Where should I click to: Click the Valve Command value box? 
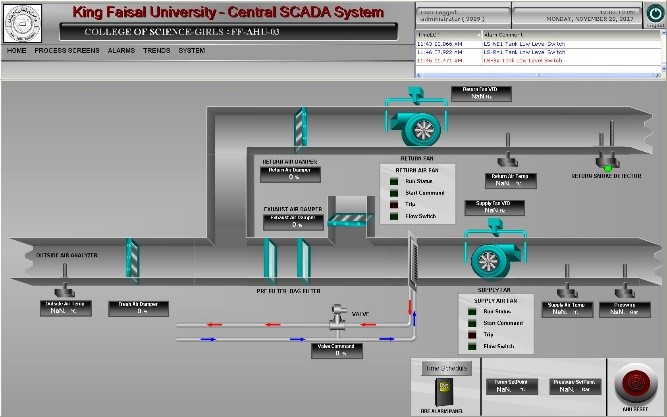(x=336, y=350)
